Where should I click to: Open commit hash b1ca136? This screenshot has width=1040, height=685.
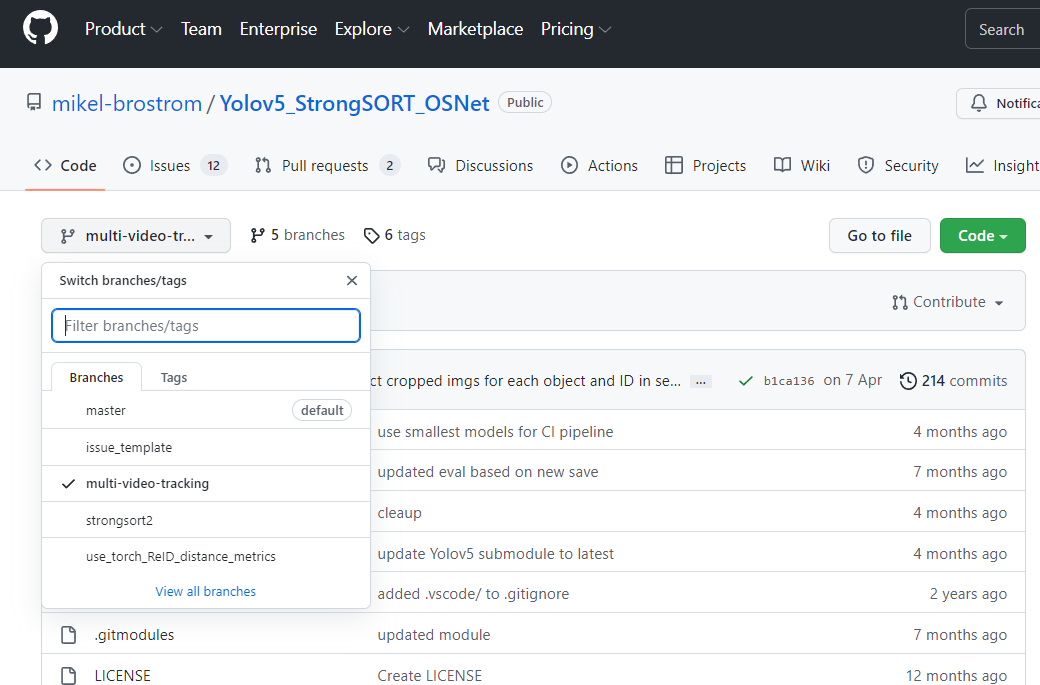pos(789,381)
